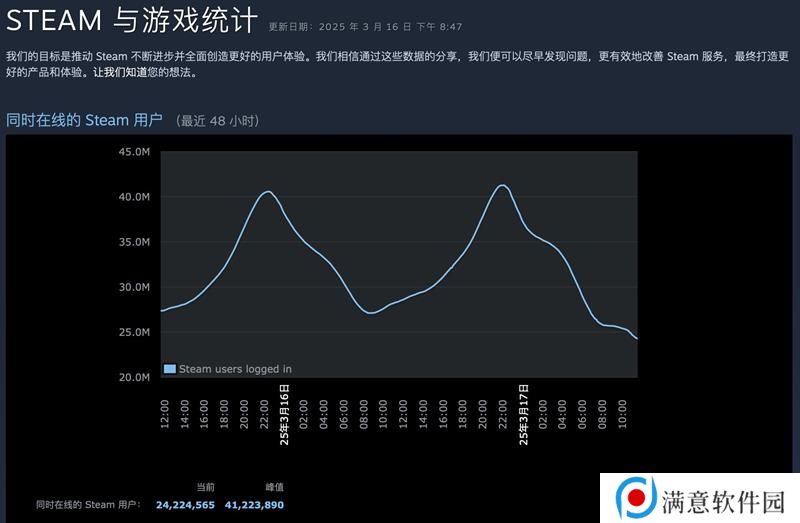Click the 峰值 column header

point(274,487)
